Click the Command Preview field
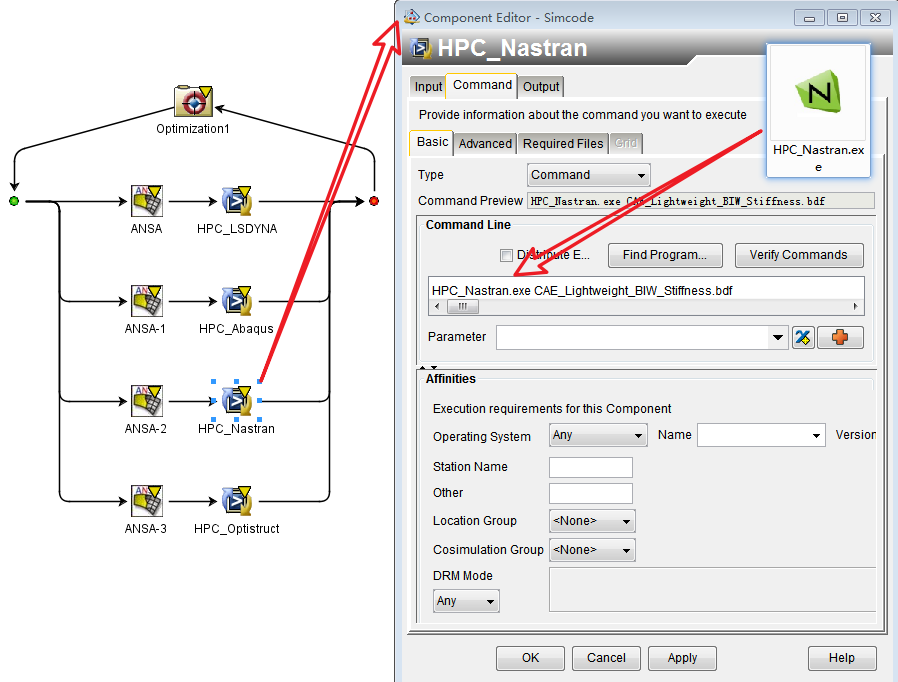Screen dimensions: 898x682 [701, 202]
